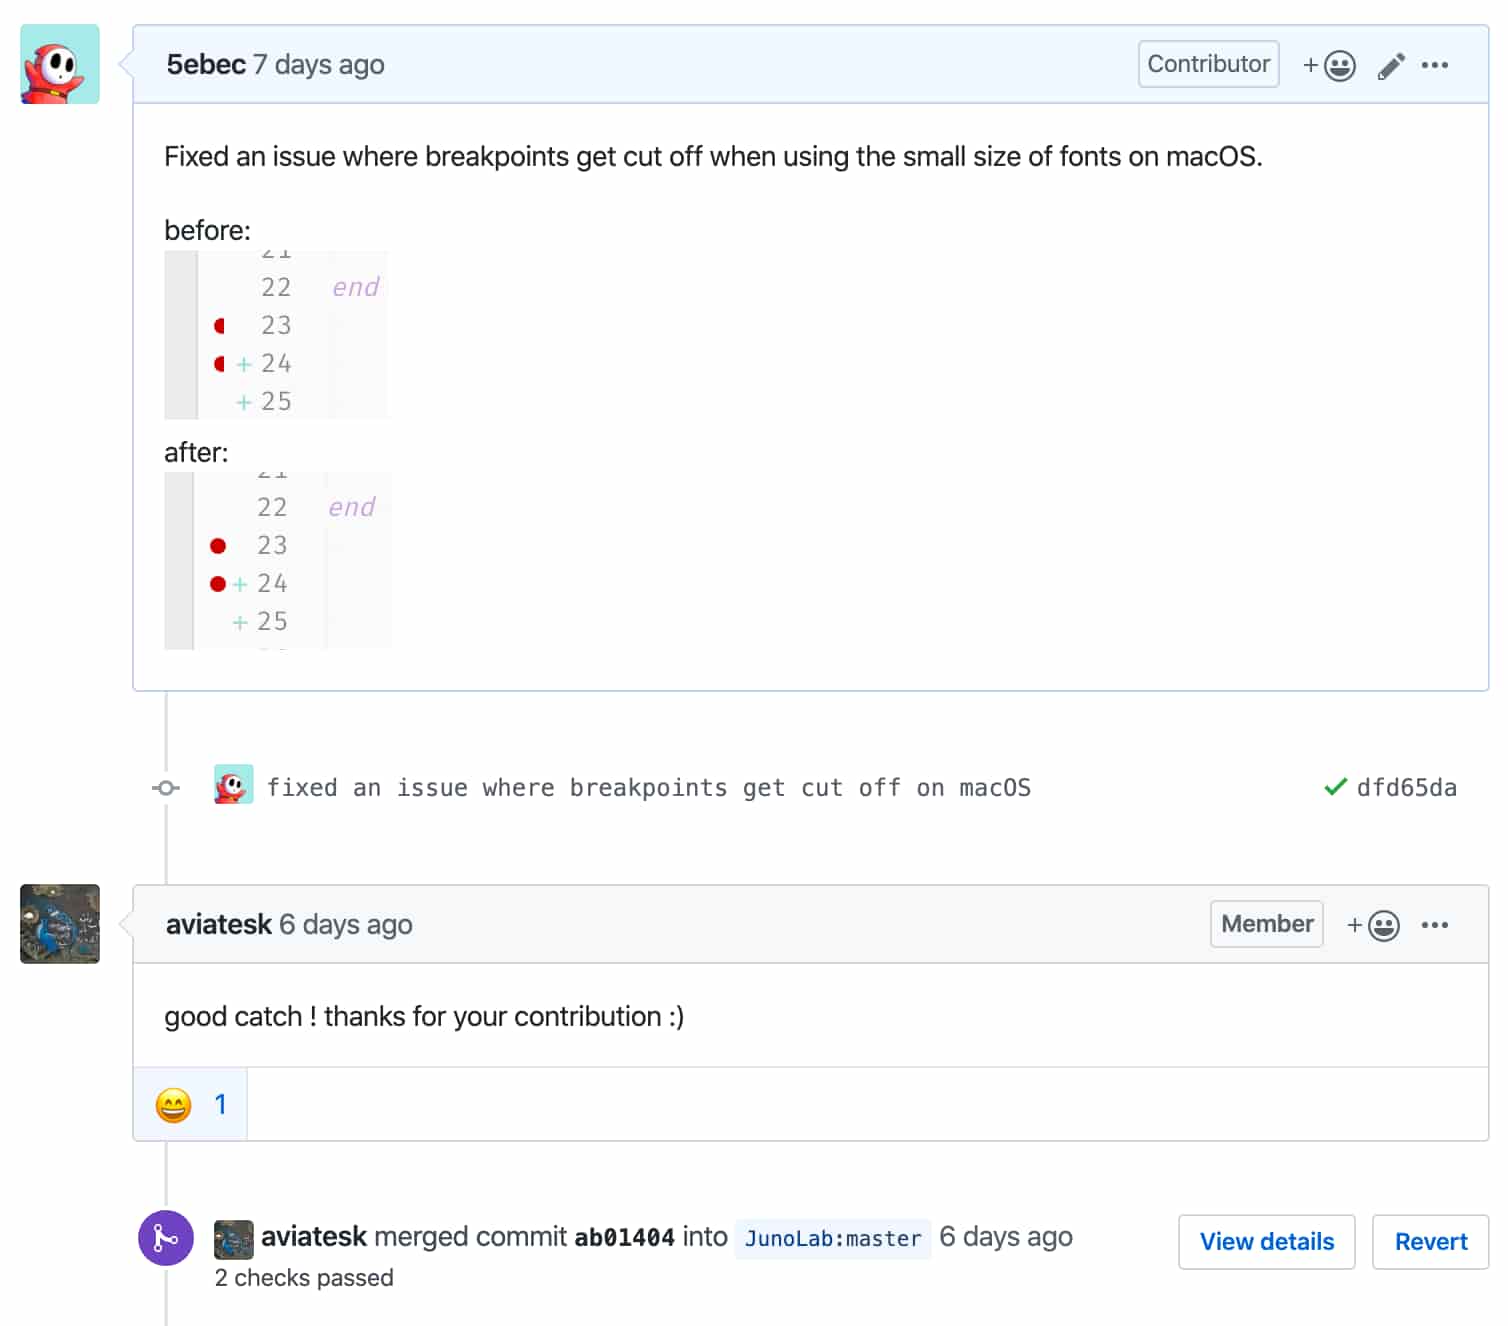
Task: Click 5ebec's Shy Guy avatar
Action: pos(60,64)
